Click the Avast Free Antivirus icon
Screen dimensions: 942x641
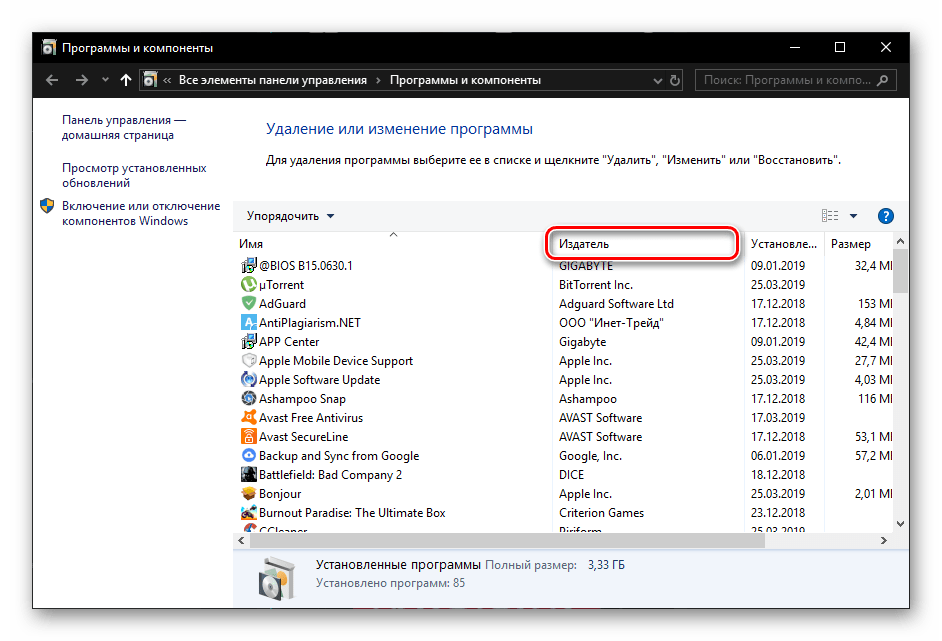[x=250, y=418]
